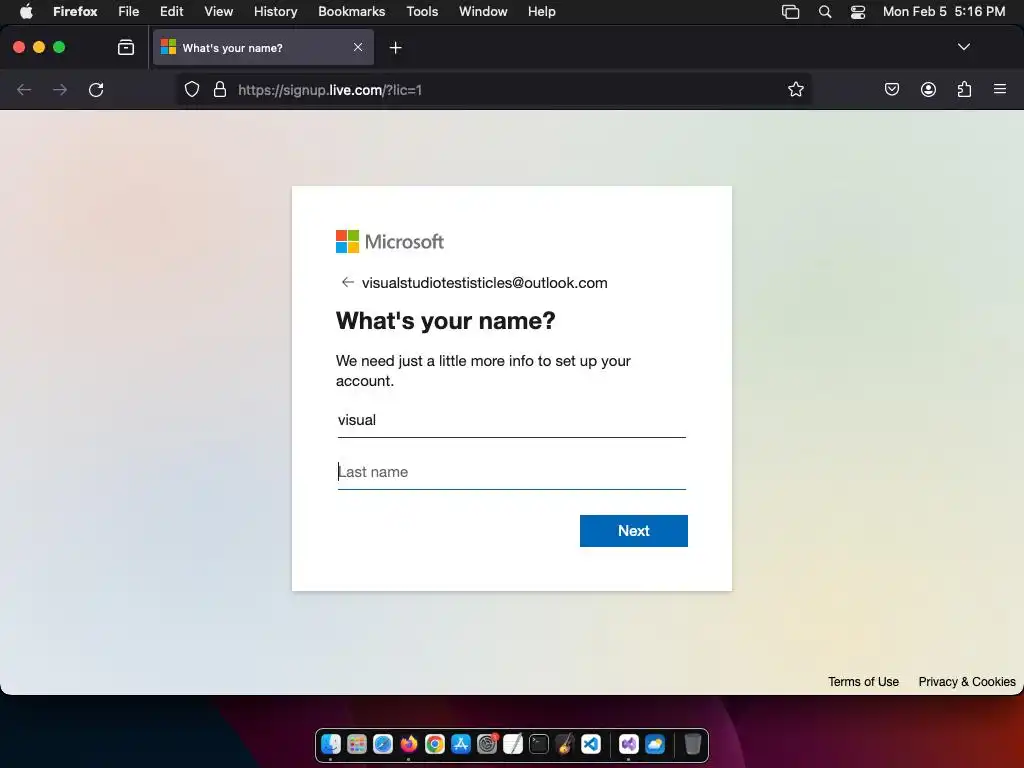Open the Privacy & Cookies link

pyautogui.click(x=967, y=681)
